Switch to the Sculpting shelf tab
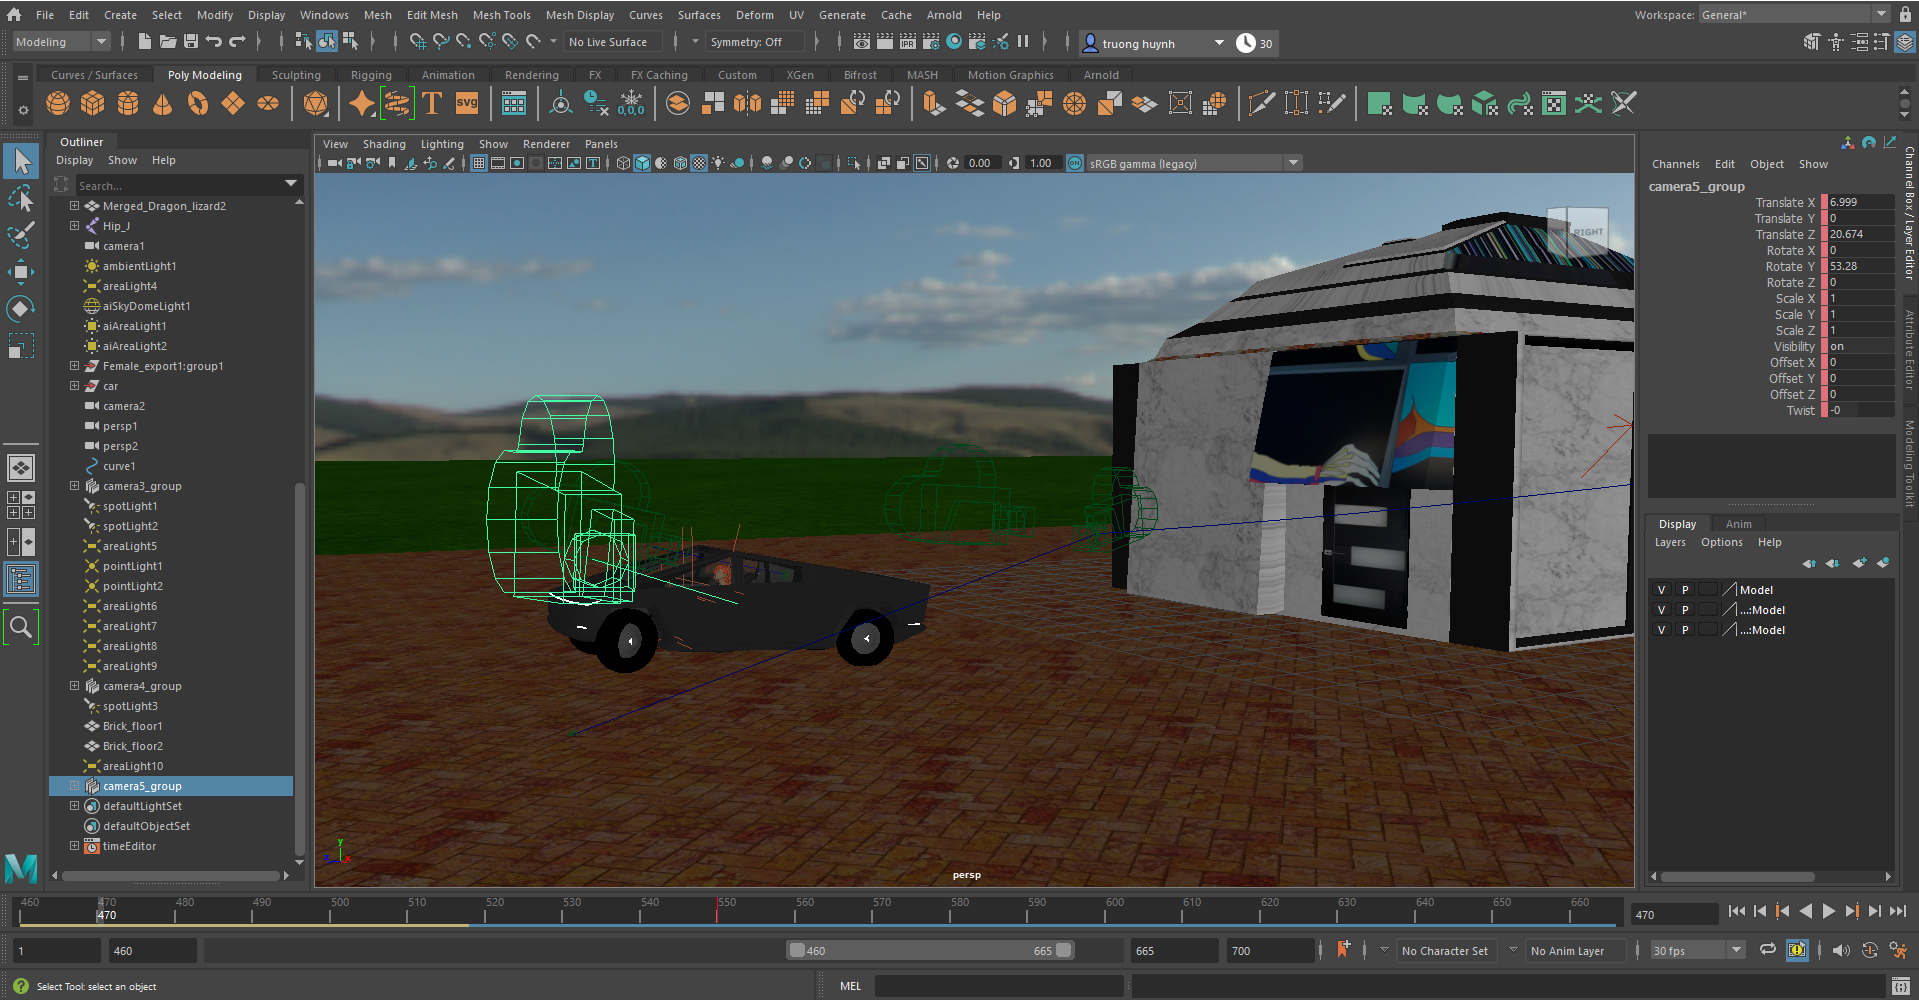Screen dimensions: 1919x1000 tap(296, 74)
